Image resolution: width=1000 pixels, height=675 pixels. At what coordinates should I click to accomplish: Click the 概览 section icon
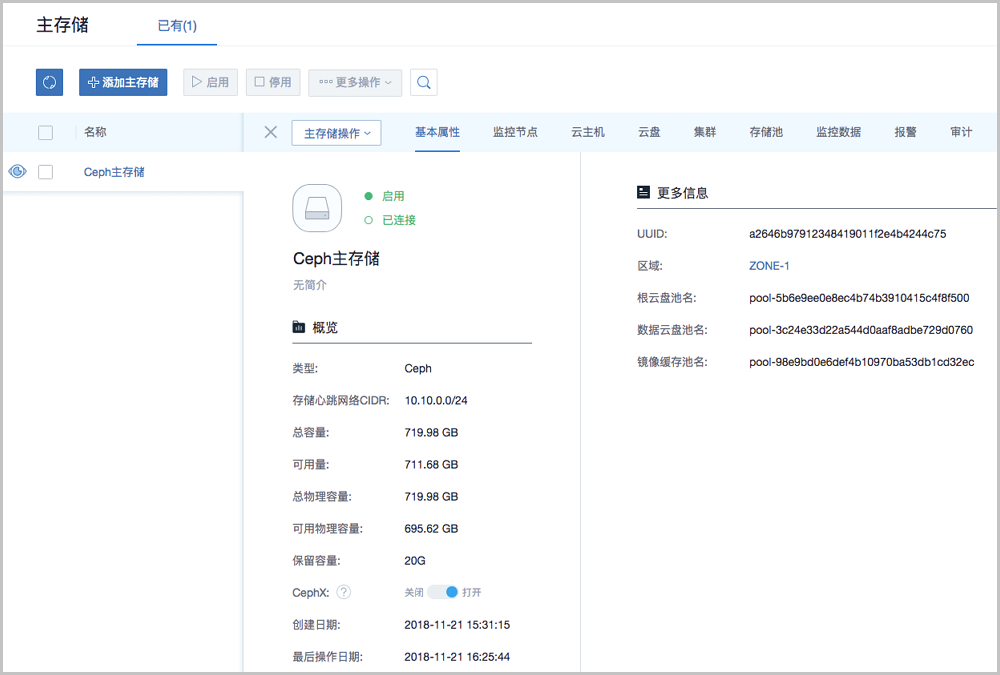tap(298, 327)
